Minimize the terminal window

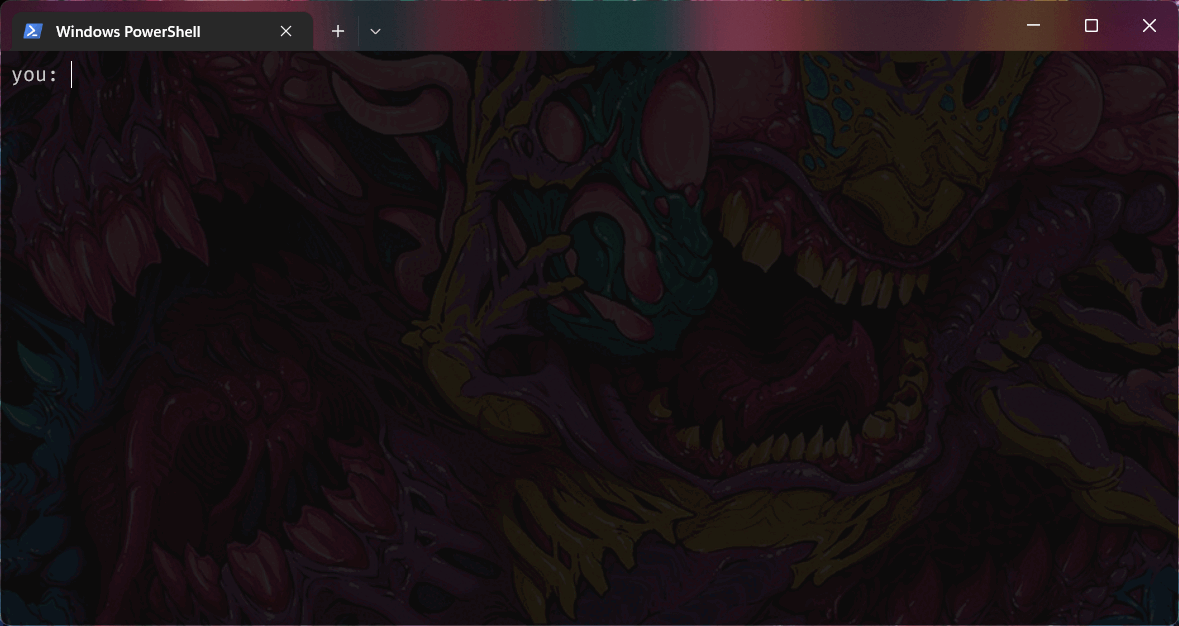[1034, 26]
